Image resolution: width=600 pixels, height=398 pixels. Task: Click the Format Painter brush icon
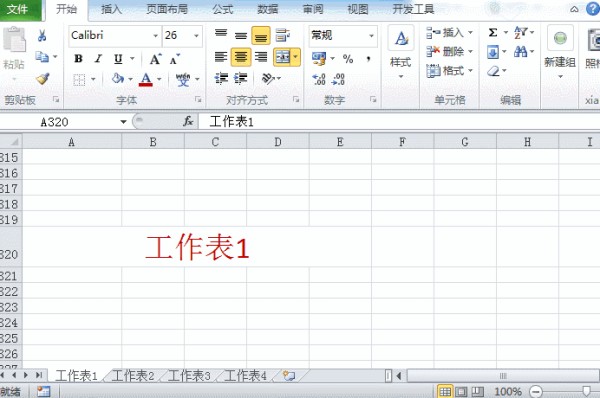[x=42, y=78]
